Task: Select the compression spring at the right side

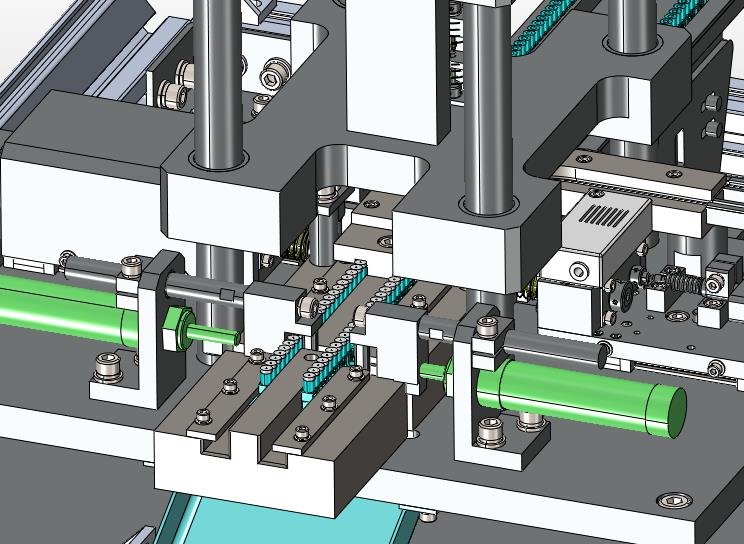Action: (683, 282)
